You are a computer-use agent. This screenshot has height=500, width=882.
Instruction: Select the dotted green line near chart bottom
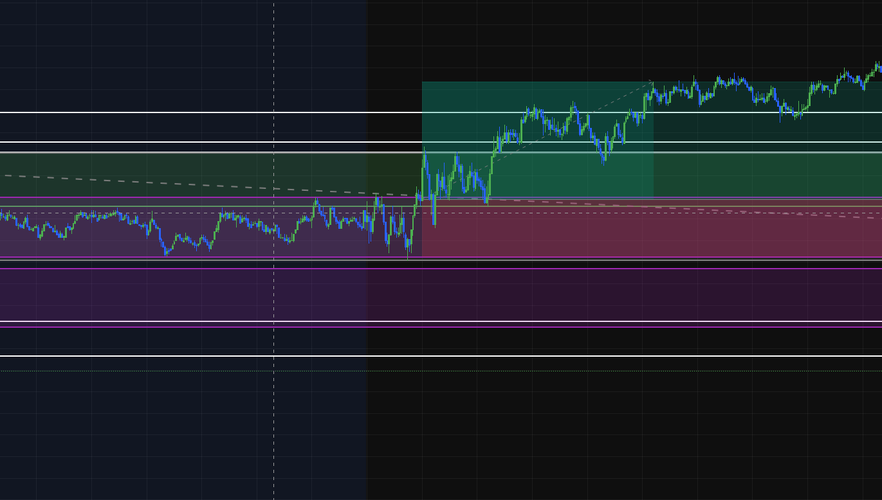[441, 371]
